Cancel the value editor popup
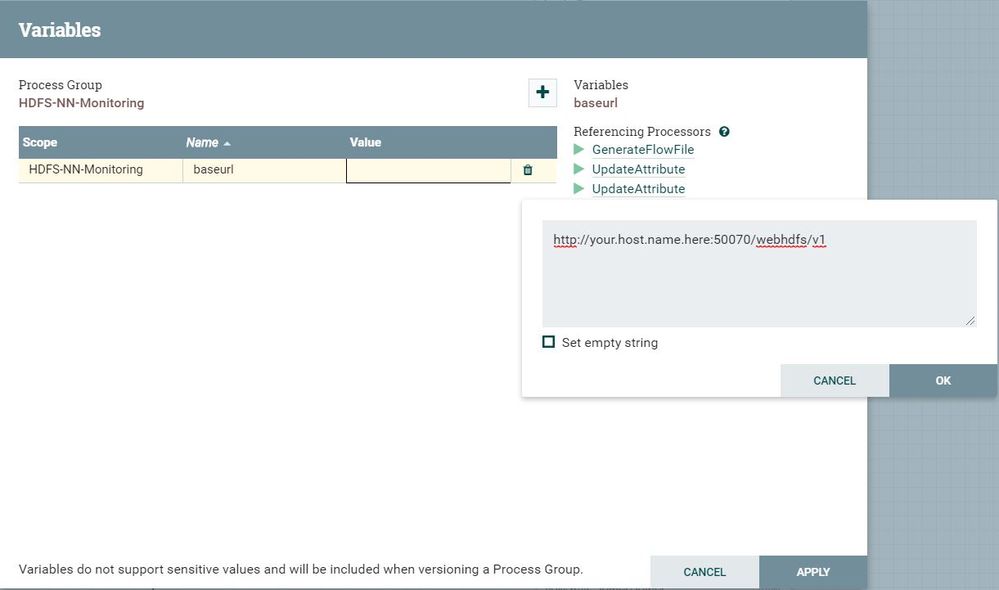Viewport: 999px width, 590px height. (x=834, y=380)
